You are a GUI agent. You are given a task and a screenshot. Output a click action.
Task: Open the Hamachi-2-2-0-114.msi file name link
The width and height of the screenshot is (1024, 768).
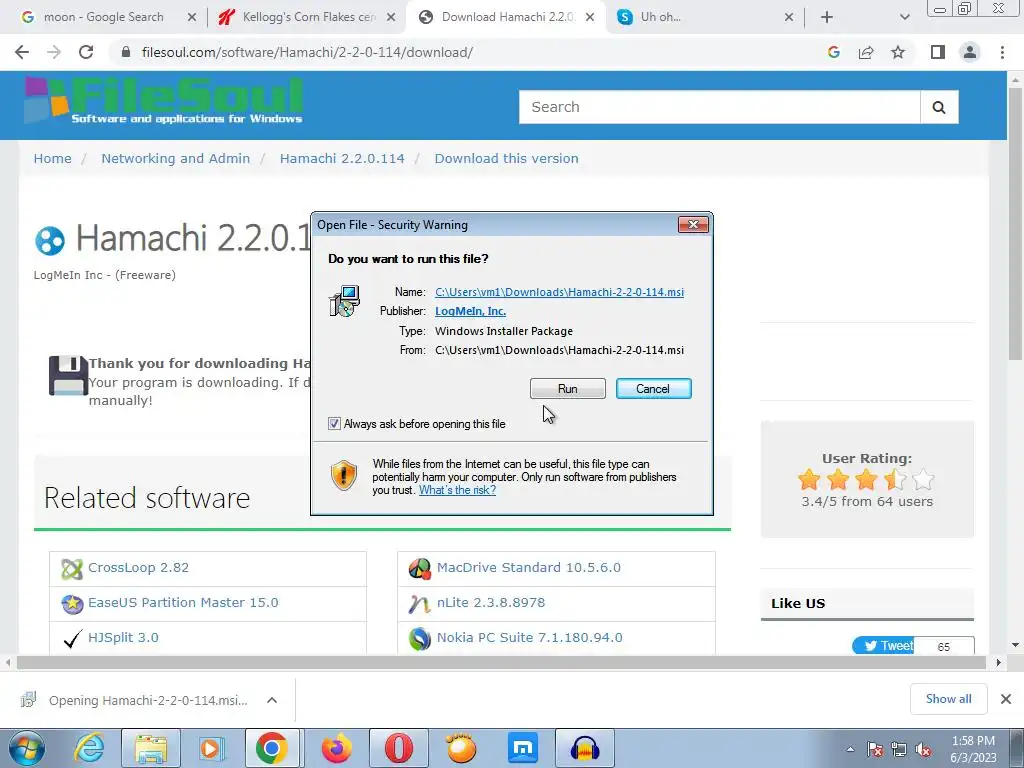point(559,292)
